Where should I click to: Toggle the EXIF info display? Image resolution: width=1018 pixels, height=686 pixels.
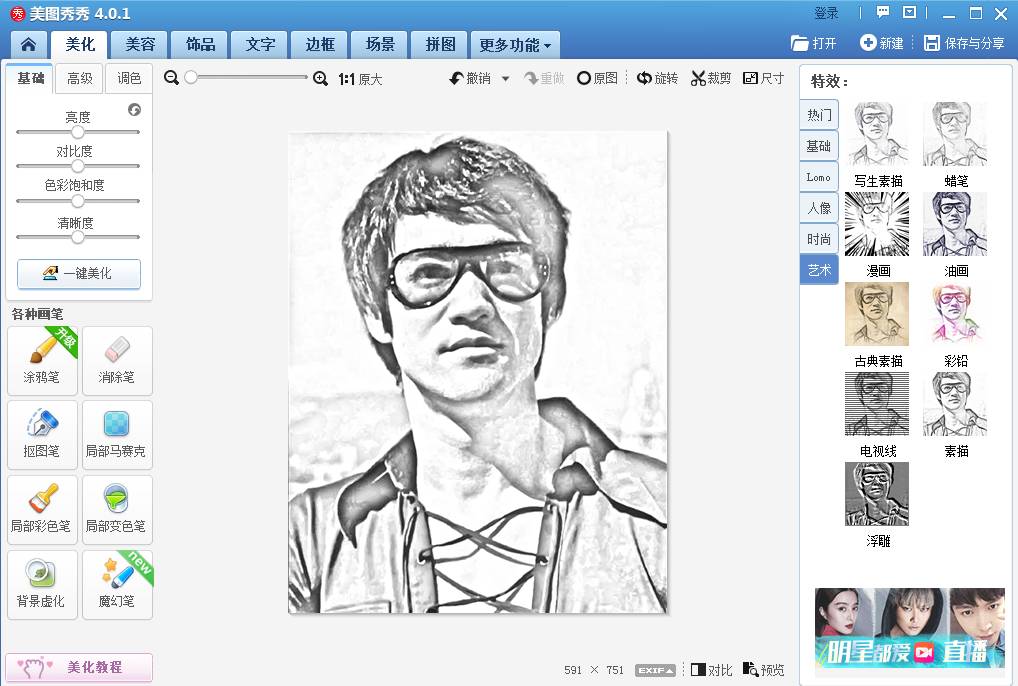(x=655, y=670)
